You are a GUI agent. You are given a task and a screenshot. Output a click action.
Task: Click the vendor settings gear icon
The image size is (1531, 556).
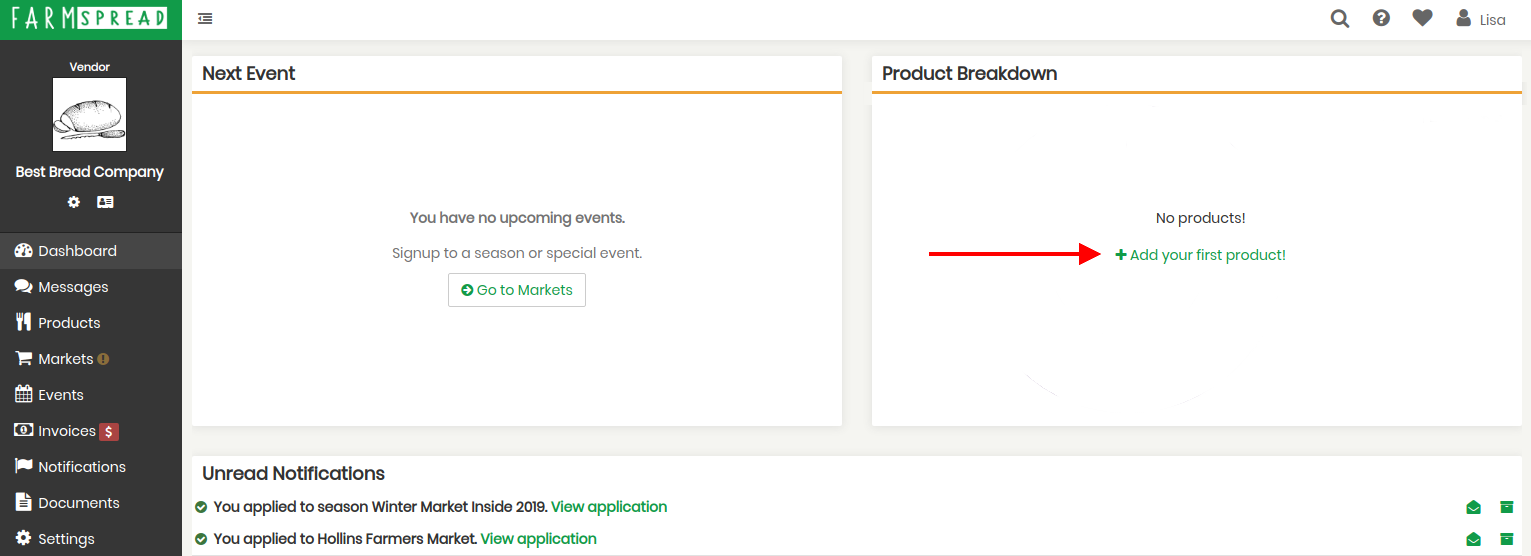[73, 202]
